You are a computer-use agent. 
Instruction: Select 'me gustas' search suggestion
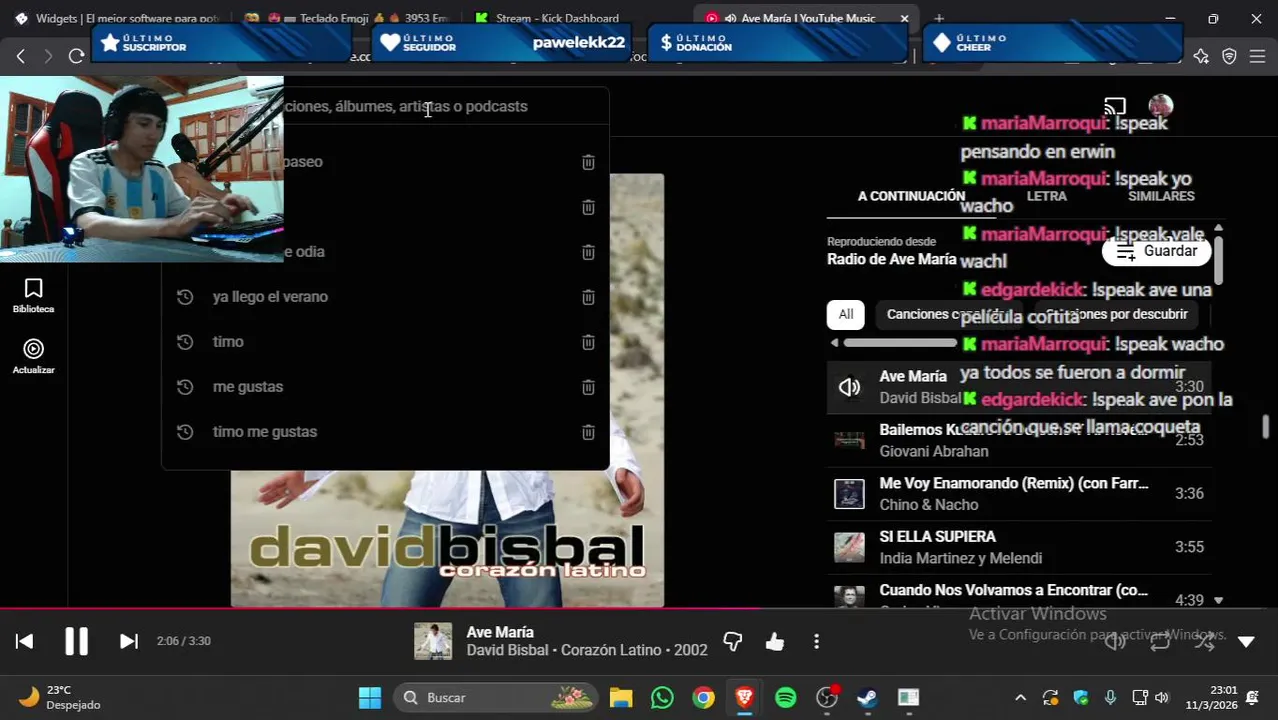click(385, 387)
